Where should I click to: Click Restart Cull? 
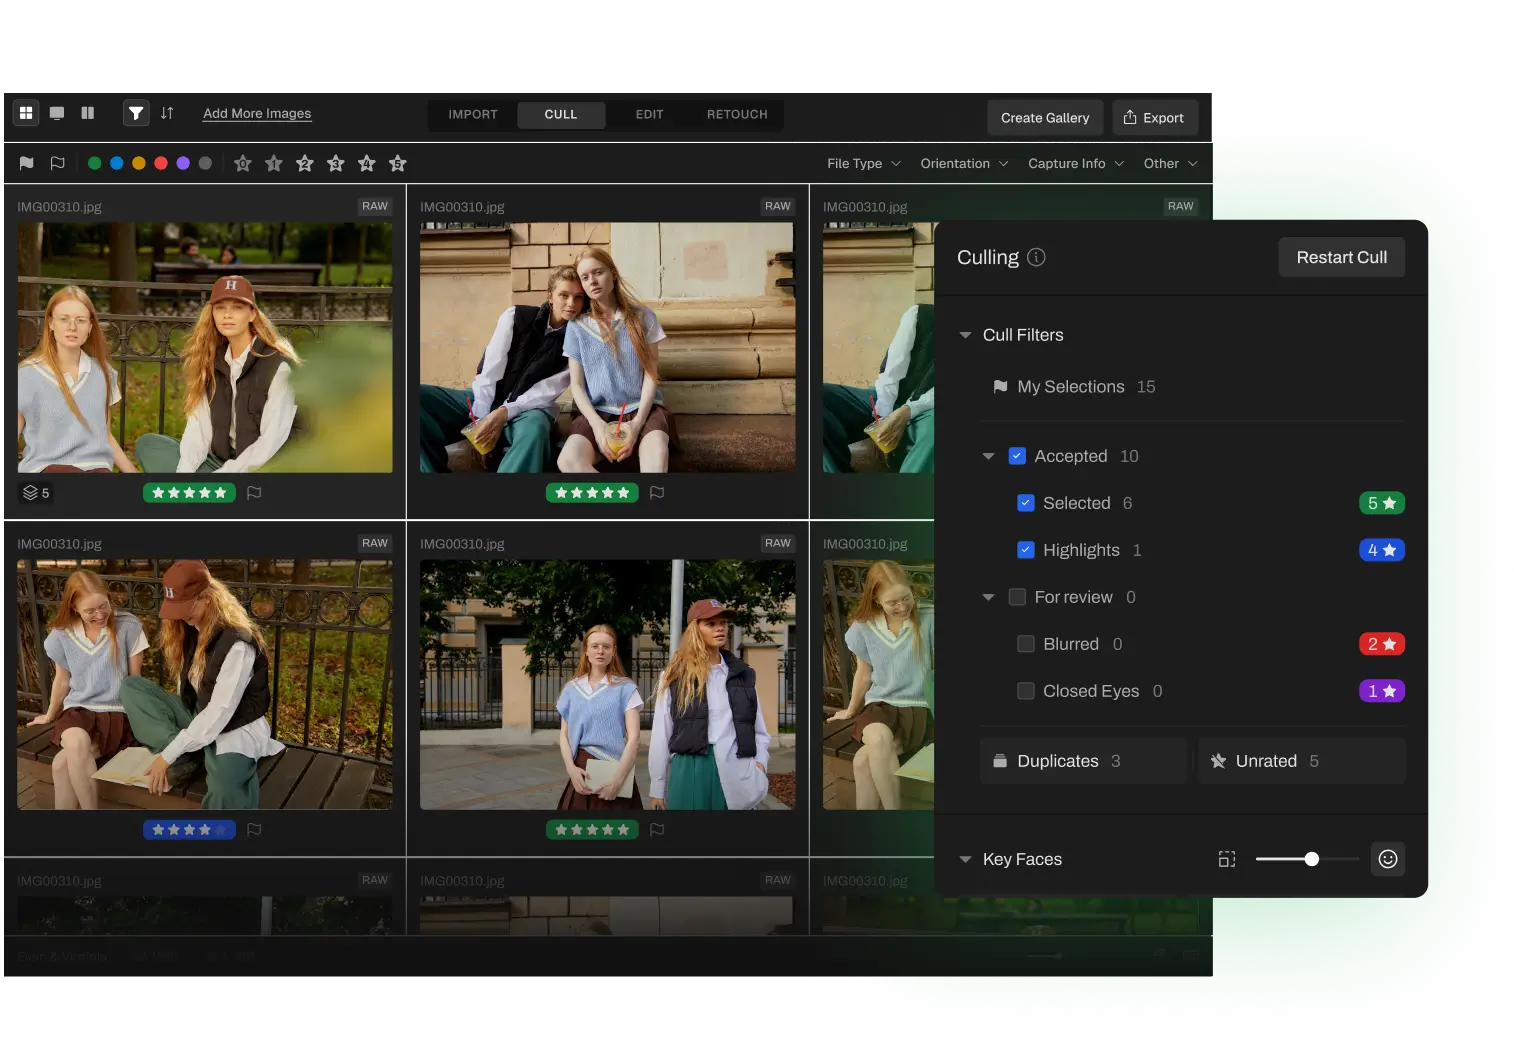click(x=1341, y=257)
